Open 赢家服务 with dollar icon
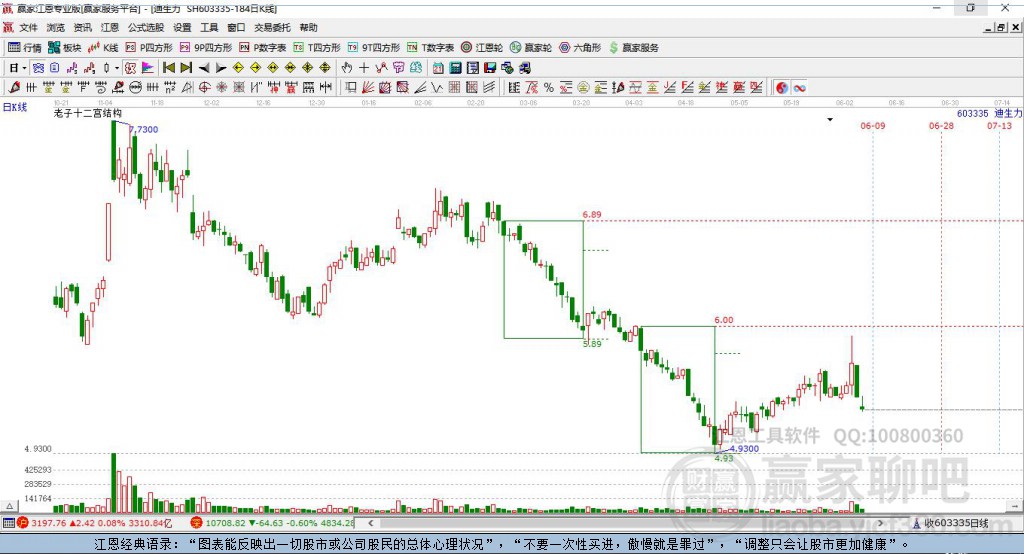Screen dimensions: 1024x554 (633, 48)
